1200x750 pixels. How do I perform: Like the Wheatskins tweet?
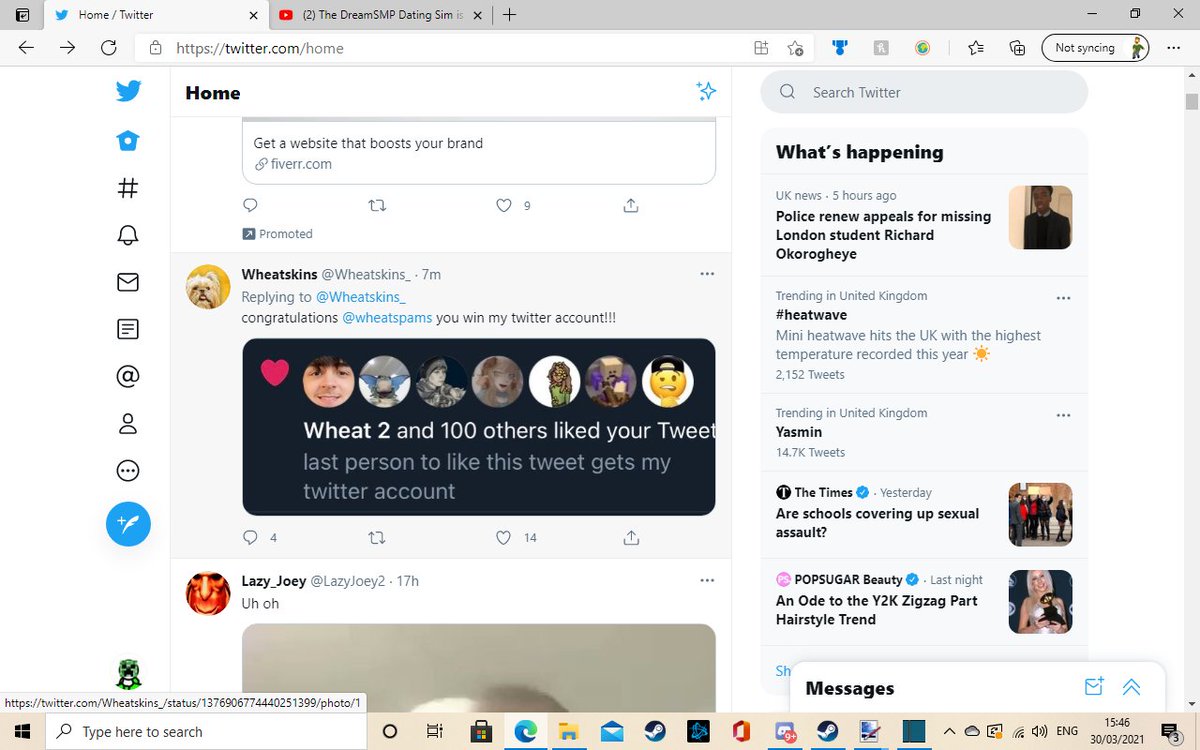(504, 537)
